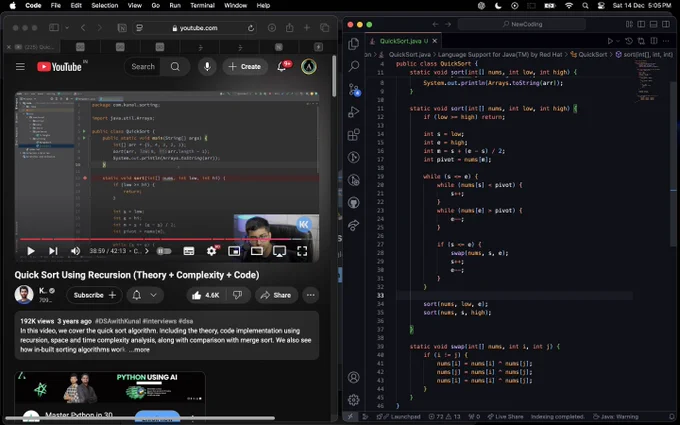Enter fullscreen on the YouTube player
680x425 pixels.
(302, 251)
